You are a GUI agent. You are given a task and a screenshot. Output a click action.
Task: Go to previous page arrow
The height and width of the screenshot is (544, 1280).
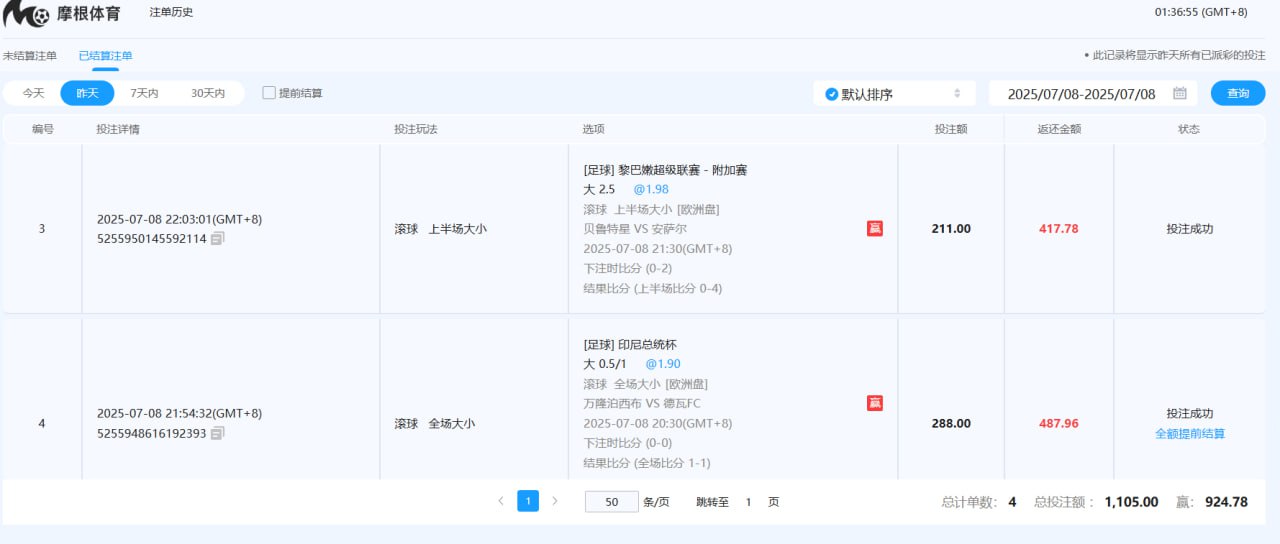(500, 501)
